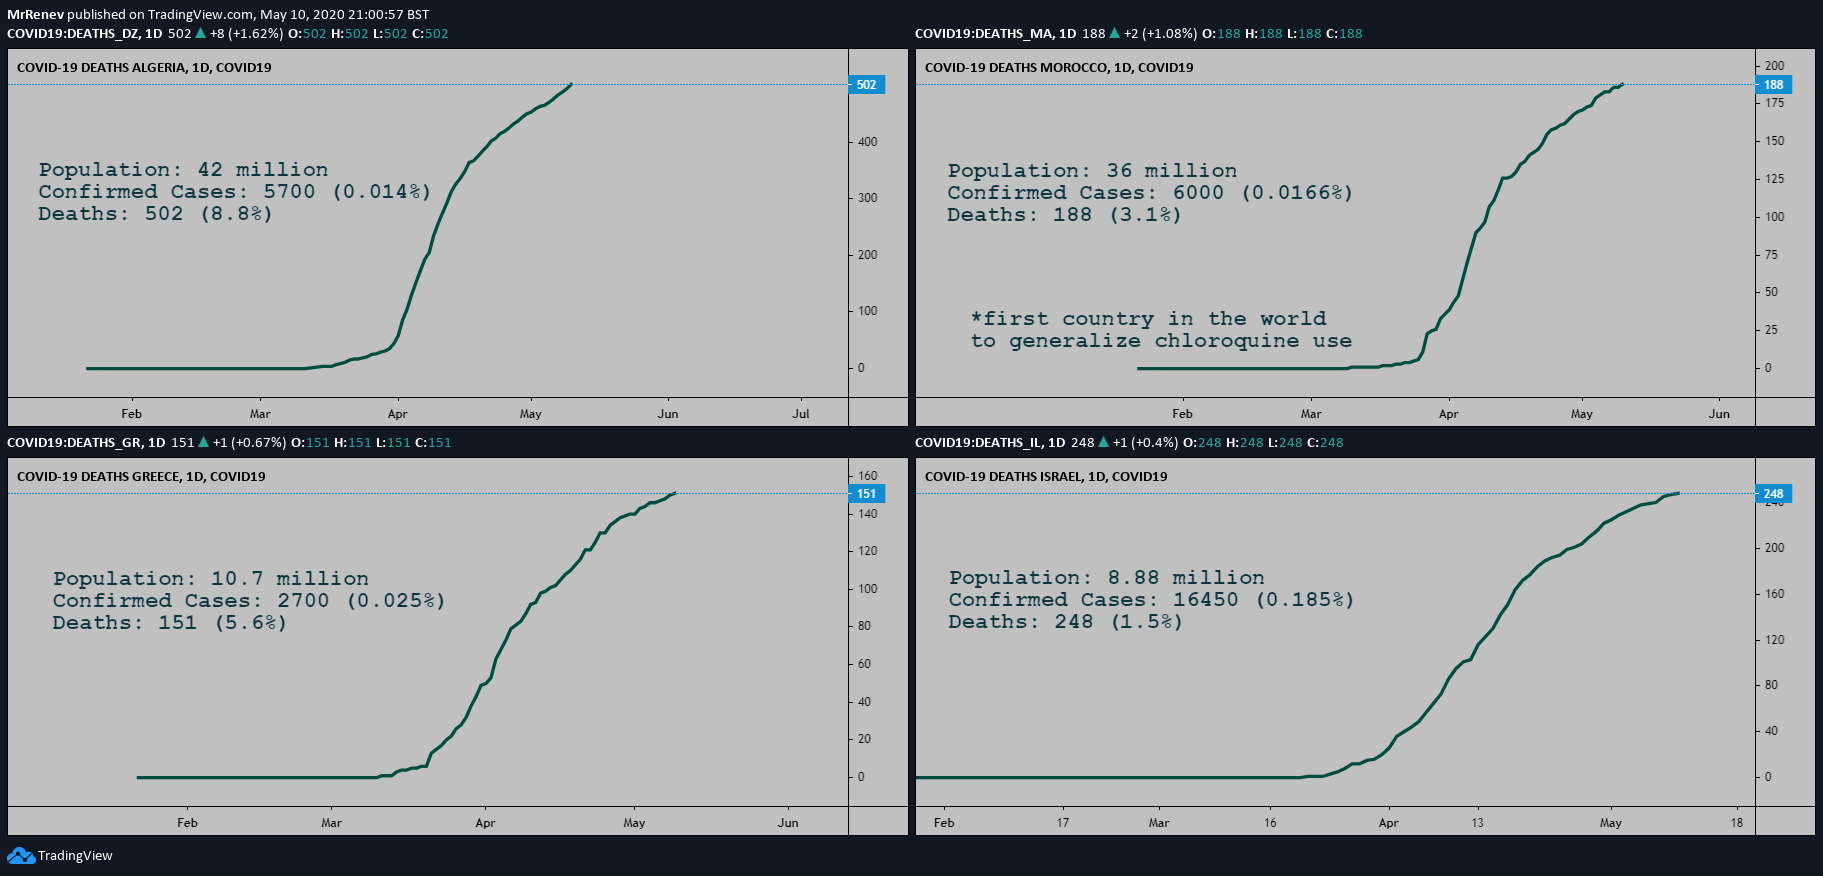Click 'Confirmed Cases: 6000 (0.0166%)' text

tap(1150, 193)
